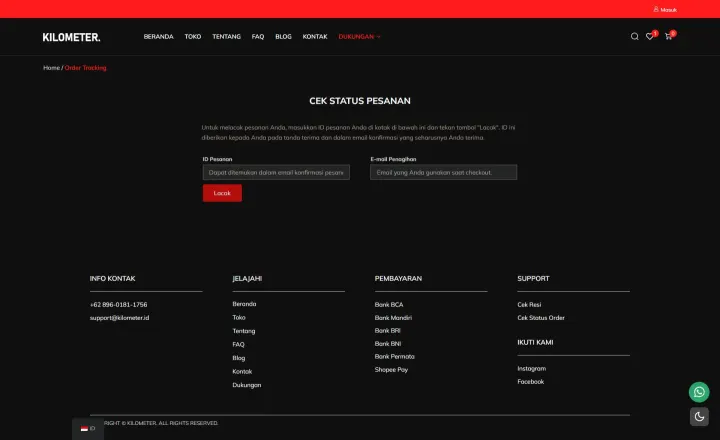
Task: Click Shopee Pay in Pembayaran
Action: coord(391,370)
